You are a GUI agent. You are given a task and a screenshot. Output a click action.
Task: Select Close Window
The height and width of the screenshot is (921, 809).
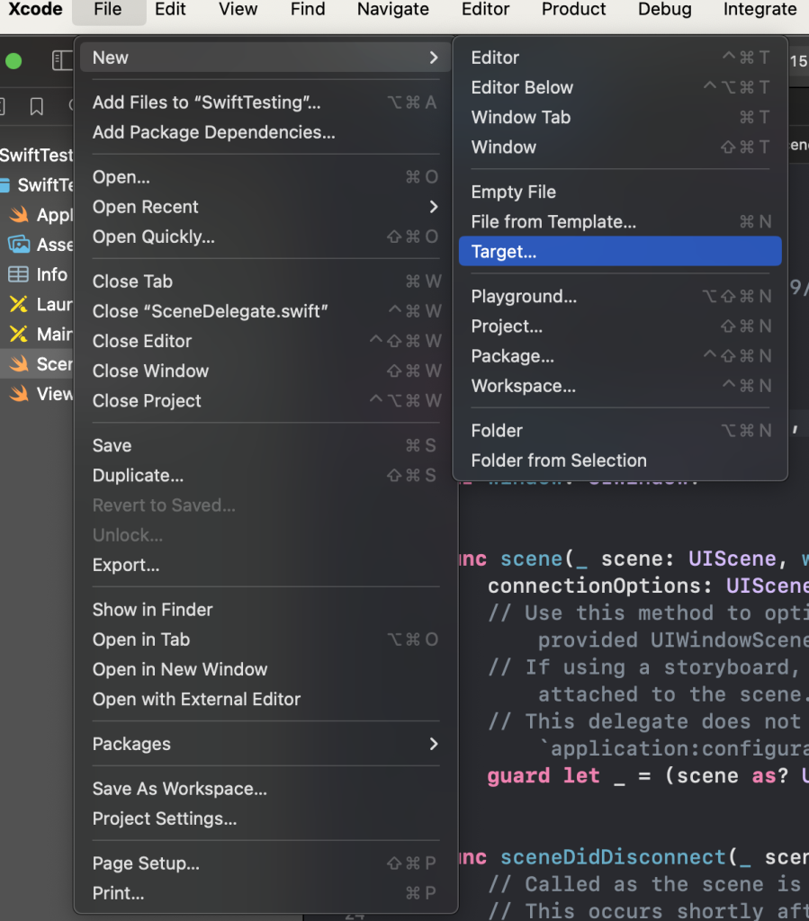tap(266, 371)
